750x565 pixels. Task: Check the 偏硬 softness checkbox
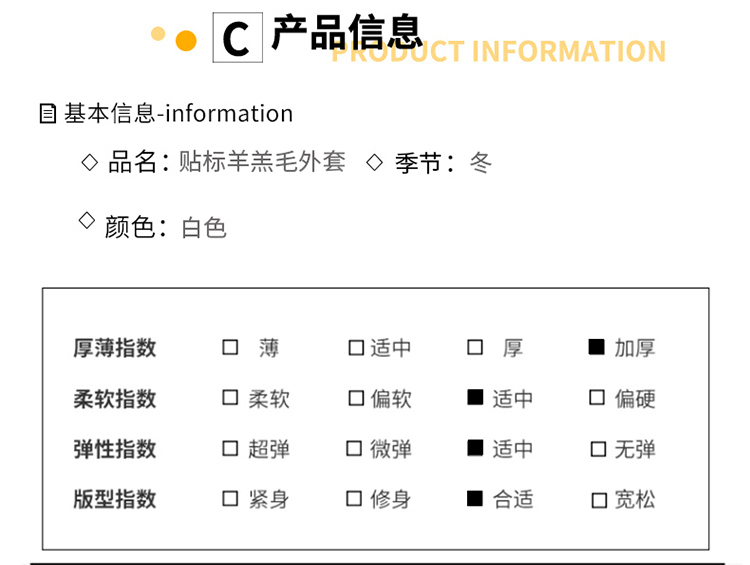[597, 397]
